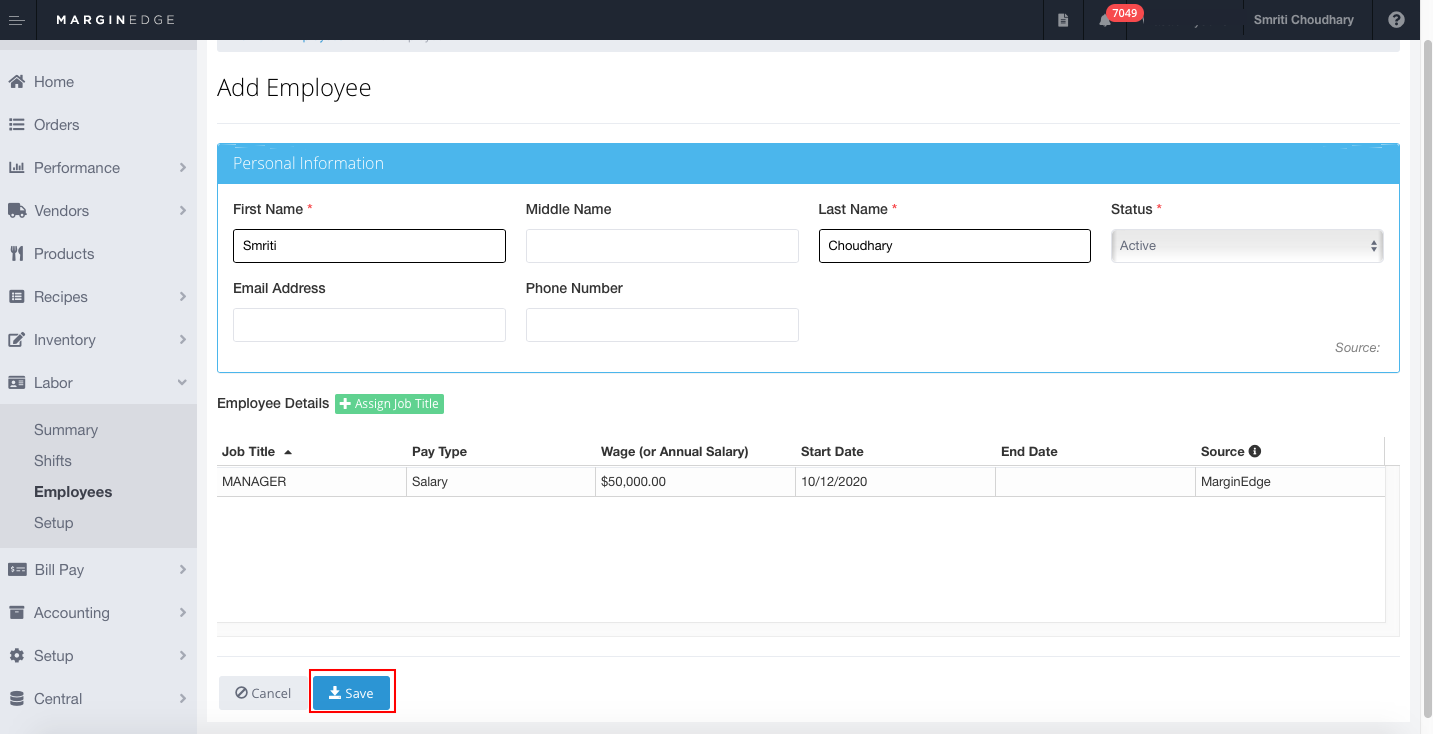1433x734 pixels.
Task: Cancel adding the employee
Action: click(263, 693)
